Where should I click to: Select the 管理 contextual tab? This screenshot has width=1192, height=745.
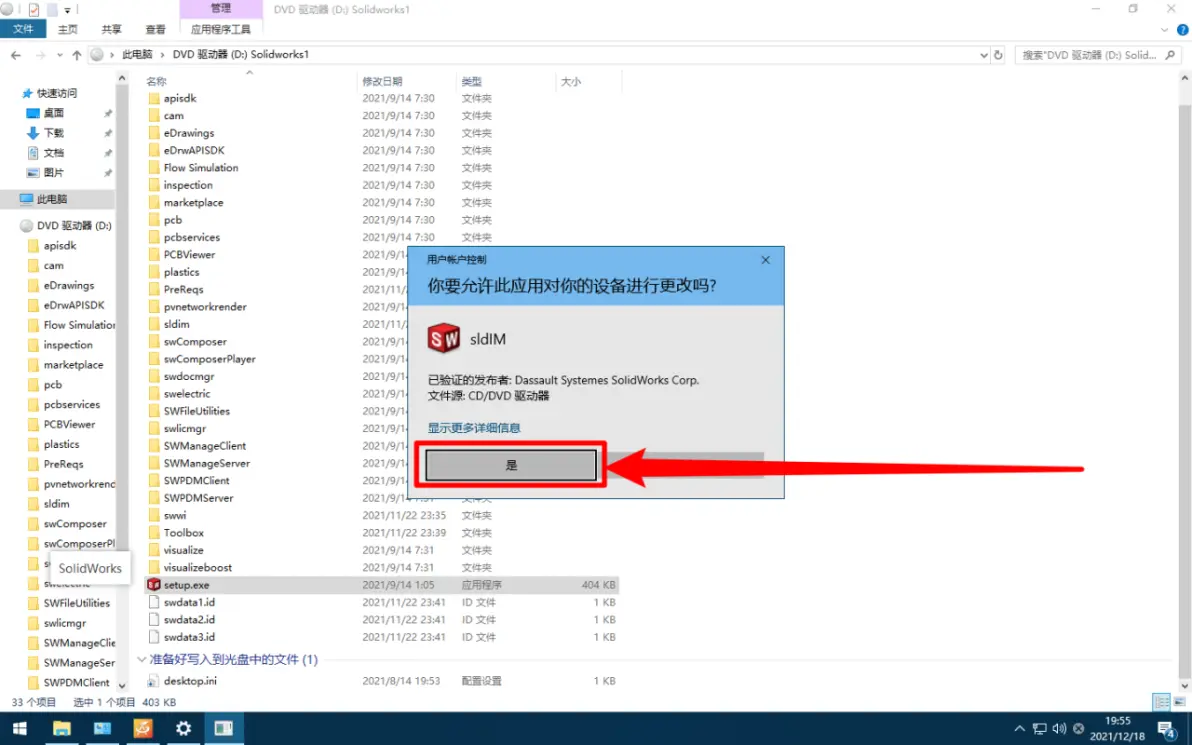pyautogui.click(x=220, y=8)
